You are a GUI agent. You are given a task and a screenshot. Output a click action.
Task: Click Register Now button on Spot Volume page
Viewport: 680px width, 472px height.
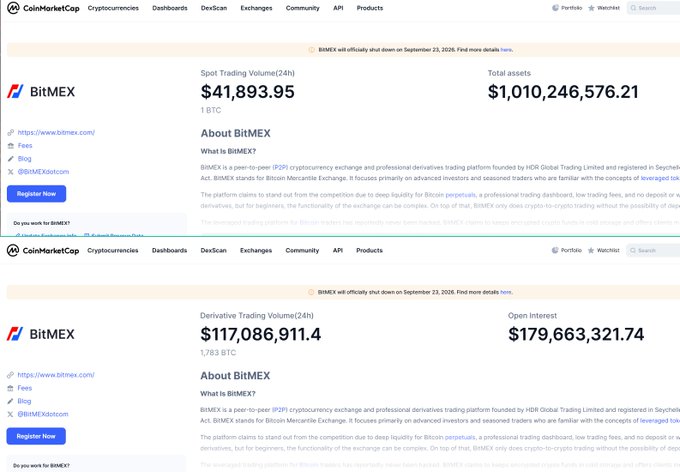(36, 194)
